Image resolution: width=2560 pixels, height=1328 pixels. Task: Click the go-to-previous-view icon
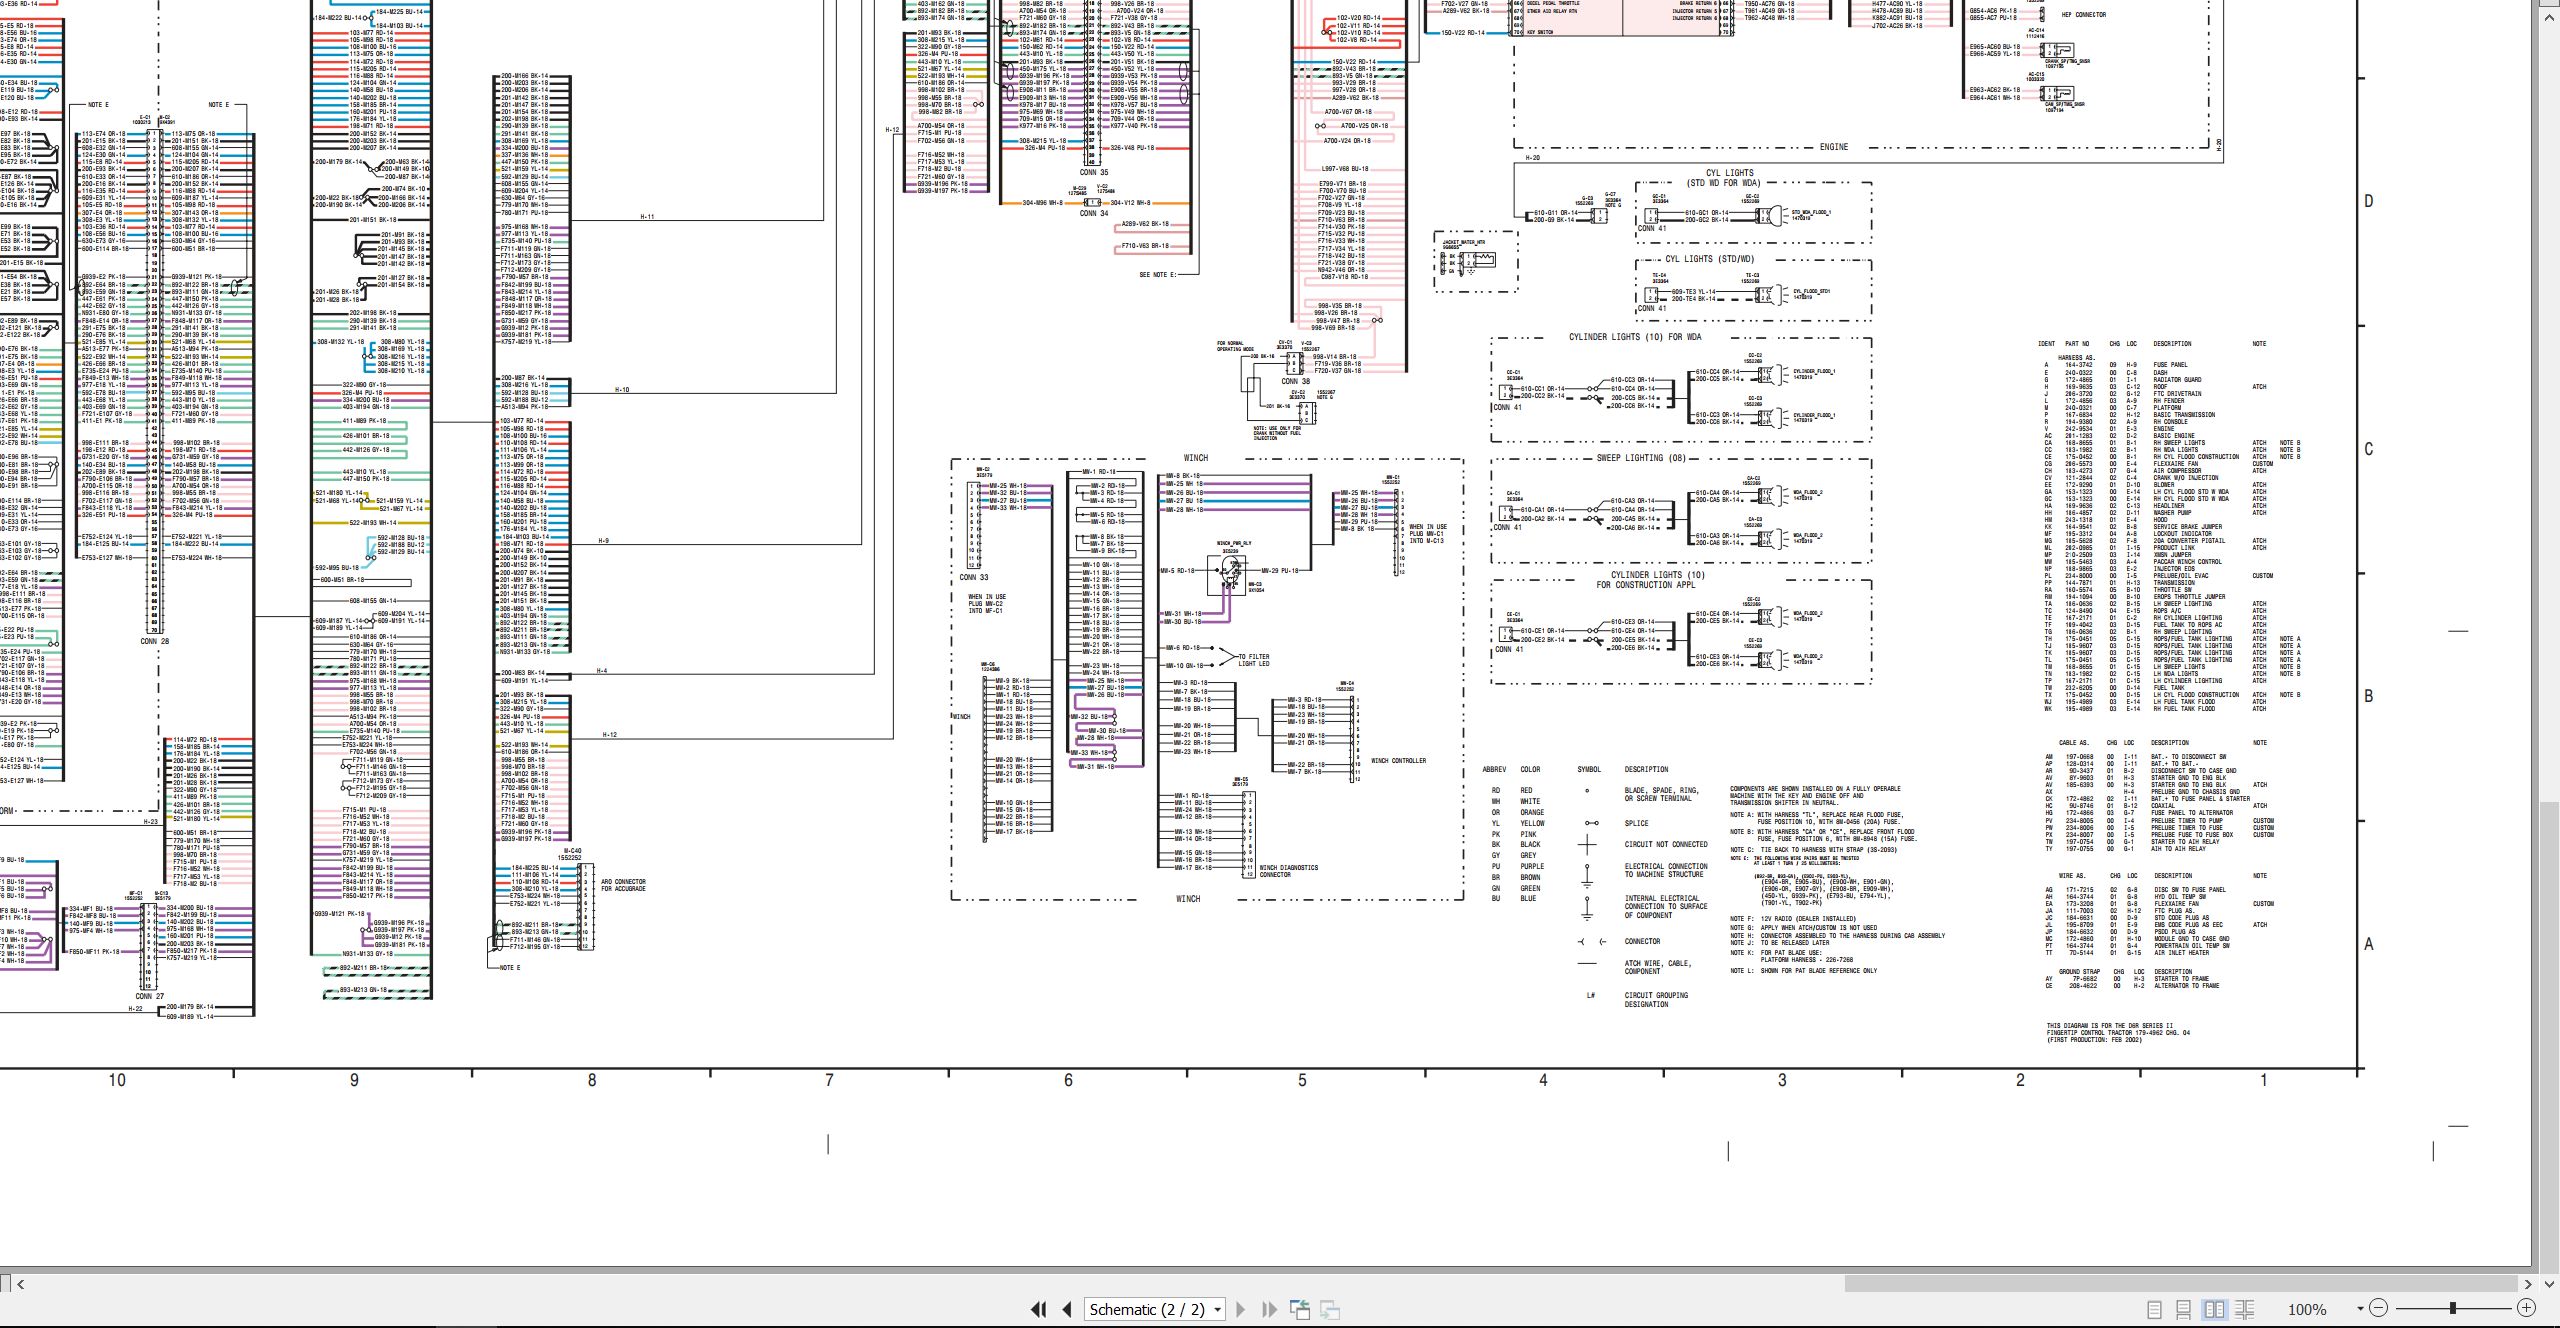1300,1309
